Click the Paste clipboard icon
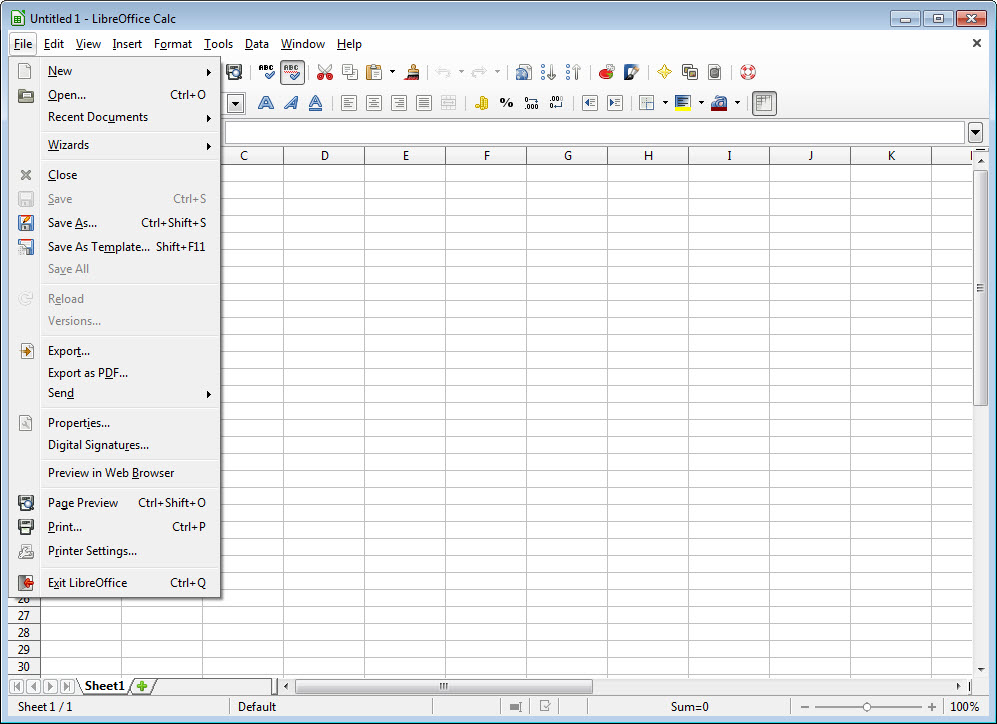The height and width of the screenshot is (724, 997). 374,72
